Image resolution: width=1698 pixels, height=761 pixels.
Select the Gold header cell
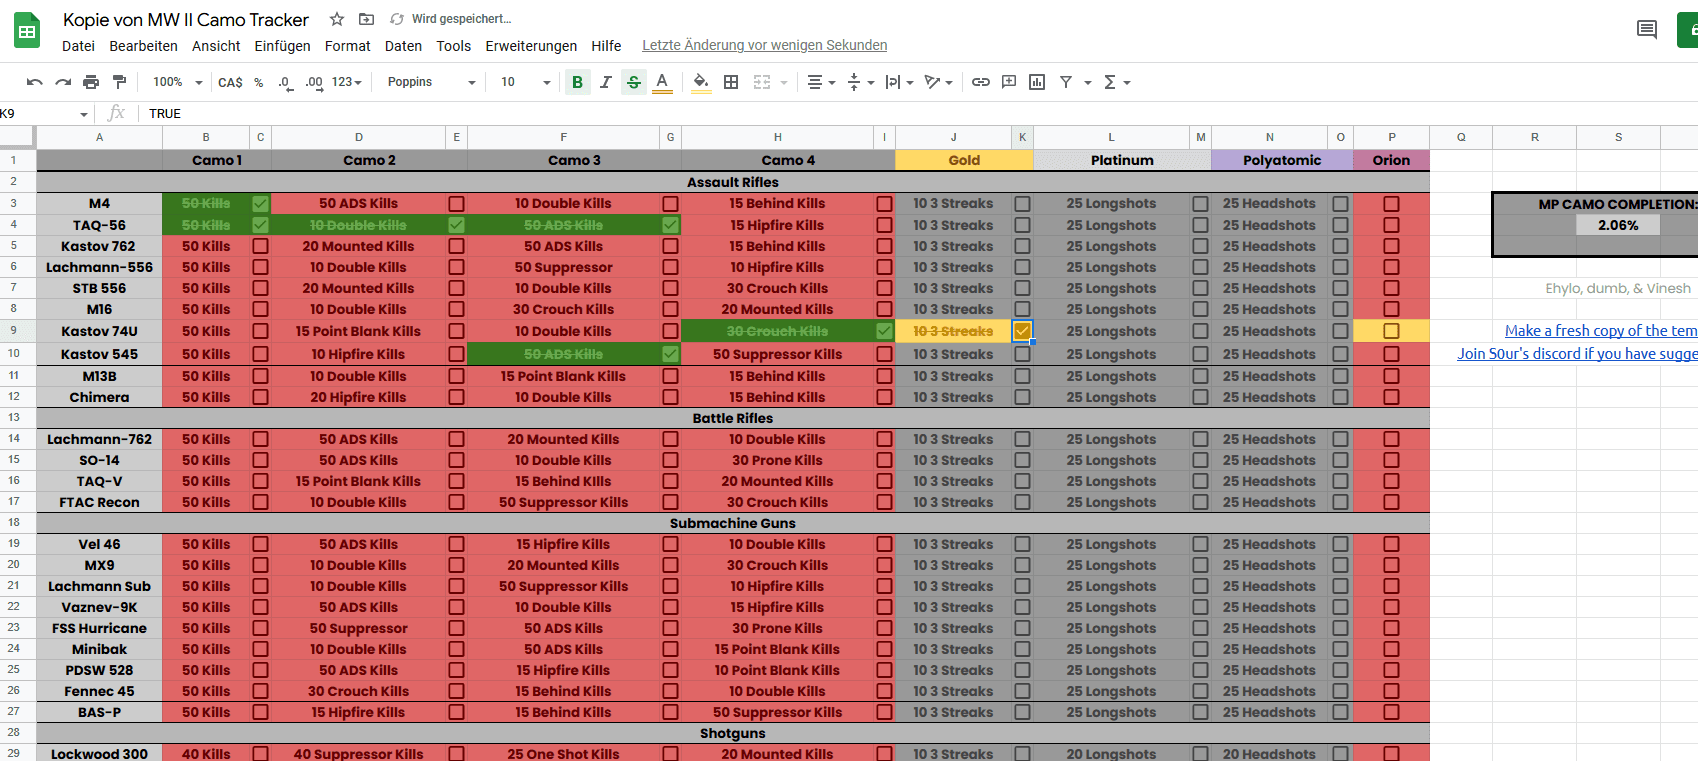[x=964, y=160]
